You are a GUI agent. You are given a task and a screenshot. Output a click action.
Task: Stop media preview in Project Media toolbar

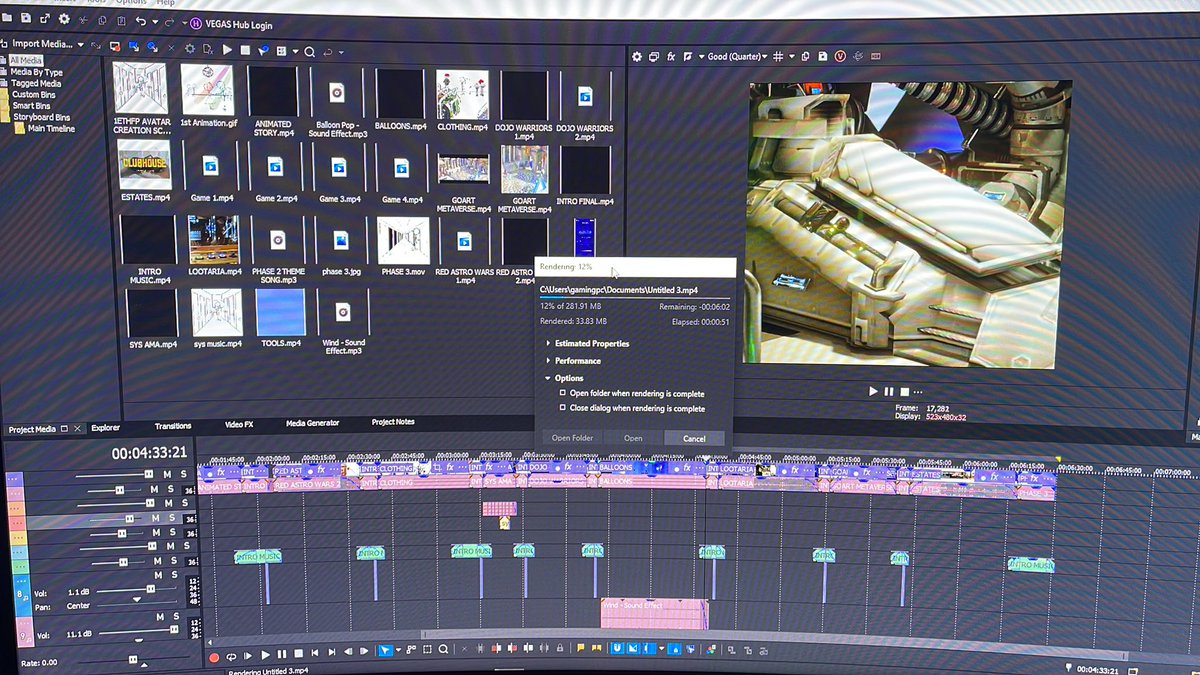[245, 50]
